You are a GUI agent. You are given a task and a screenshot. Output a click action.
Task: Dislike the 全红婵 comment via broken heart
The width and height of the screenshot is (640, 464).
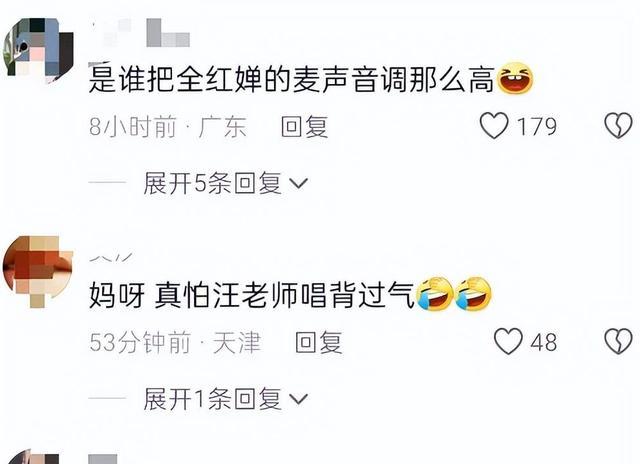coord(618,126)
